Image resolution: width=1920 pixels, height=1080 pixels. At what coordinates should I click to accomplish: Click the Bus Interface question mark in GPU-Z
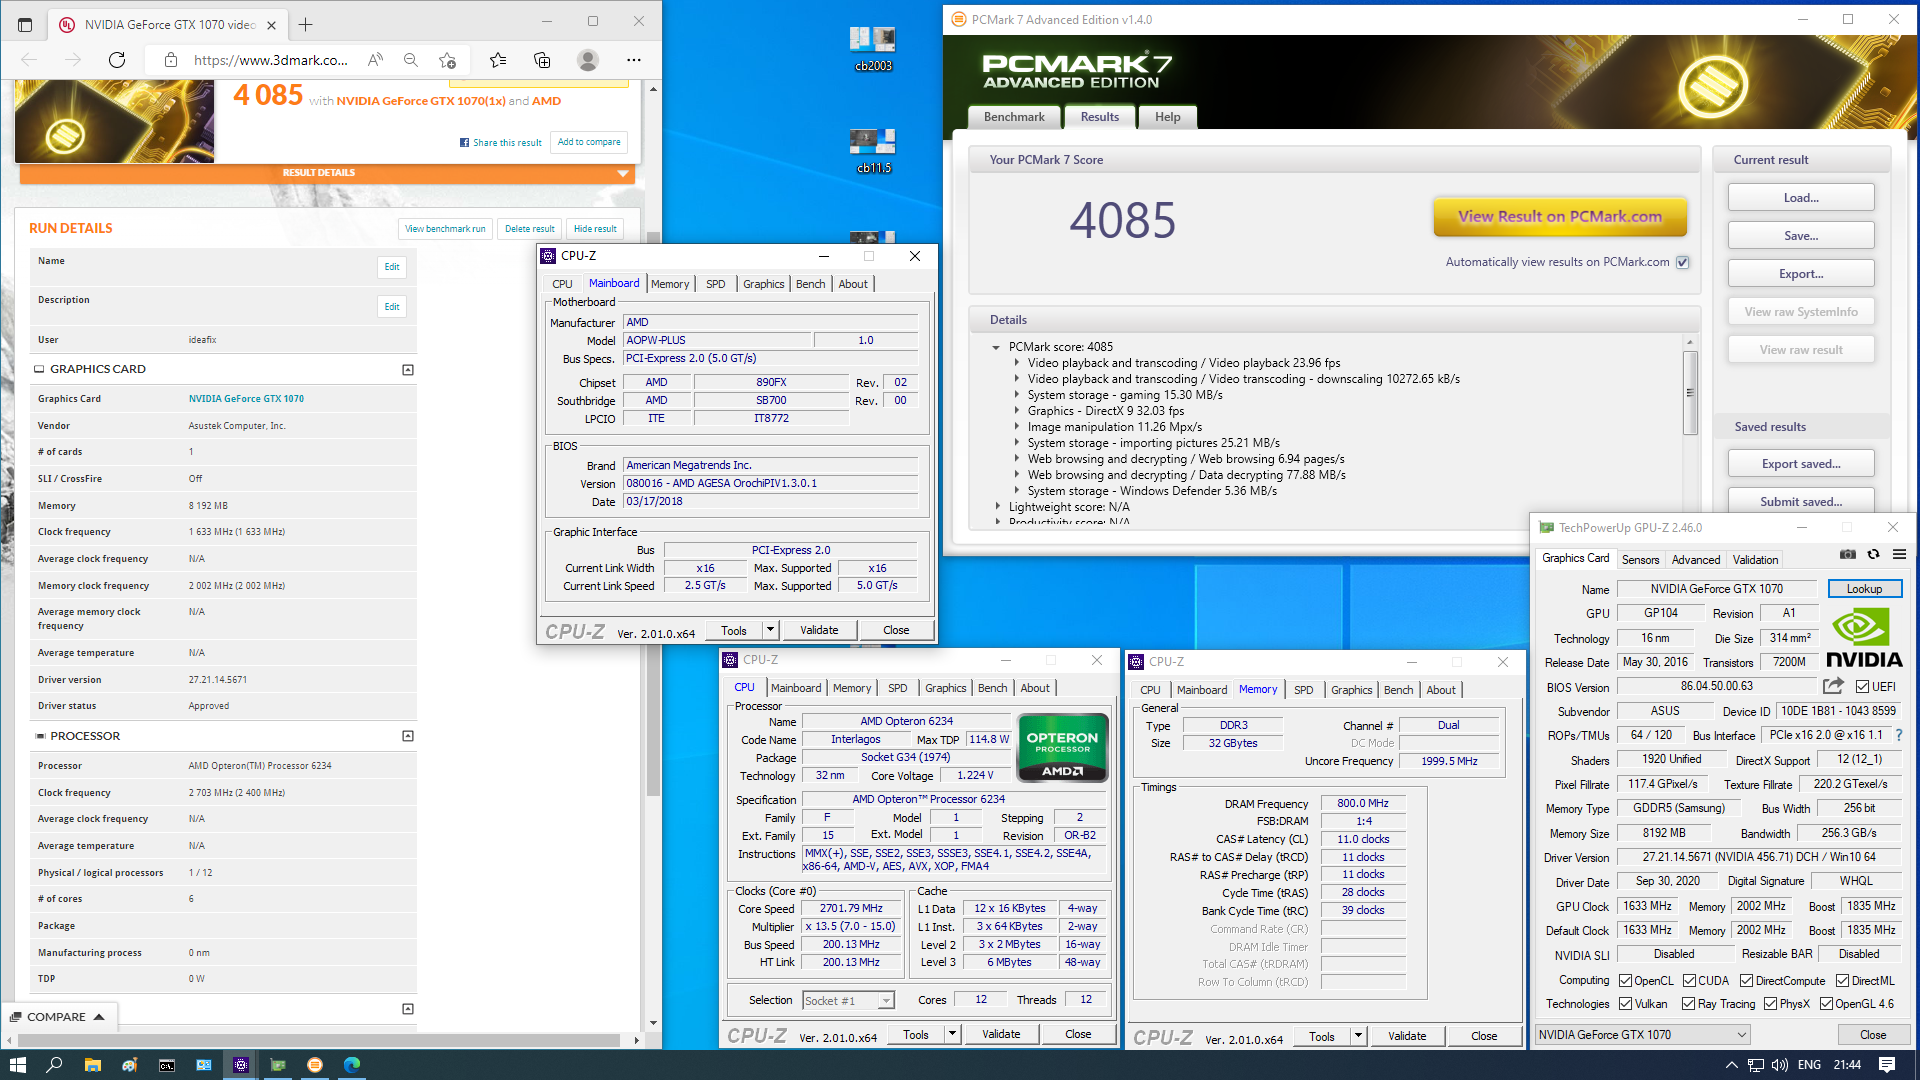1899,735
